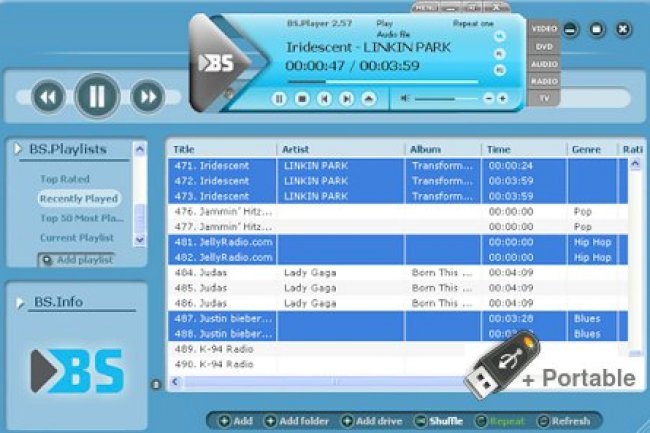The height and width of the screenshot is (433, 650).
Task: Toggle the PL playlist button
Action: point(500,54)
